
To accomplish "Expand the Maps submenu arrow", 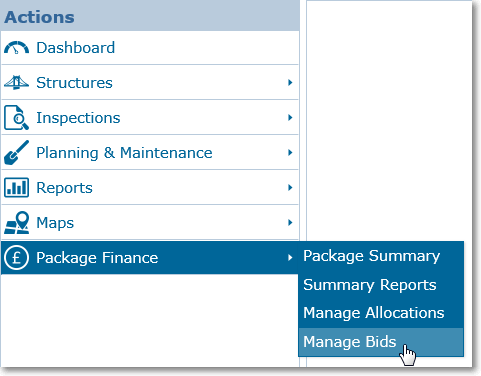I will pos(290,222).
